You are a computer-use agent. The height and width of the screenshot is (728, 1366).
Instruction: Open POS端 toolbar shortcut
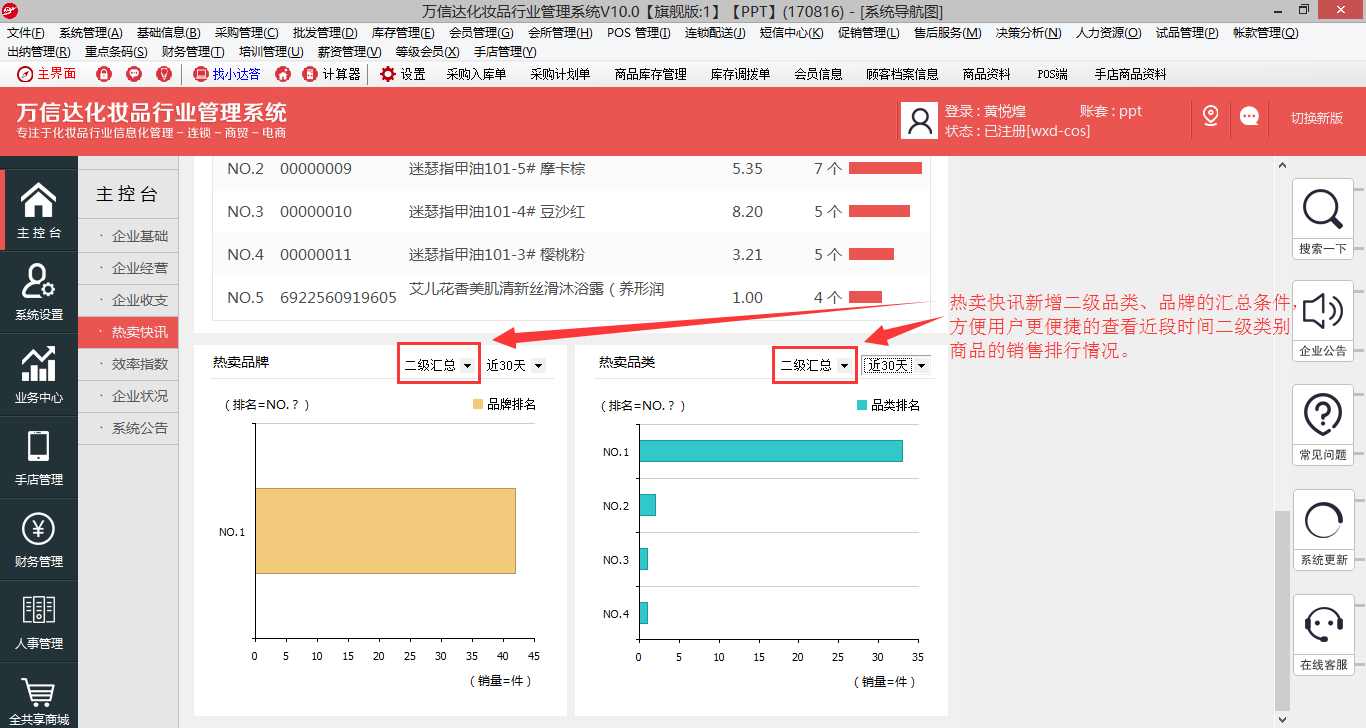pyautogui.click(x=1052, y=74)
